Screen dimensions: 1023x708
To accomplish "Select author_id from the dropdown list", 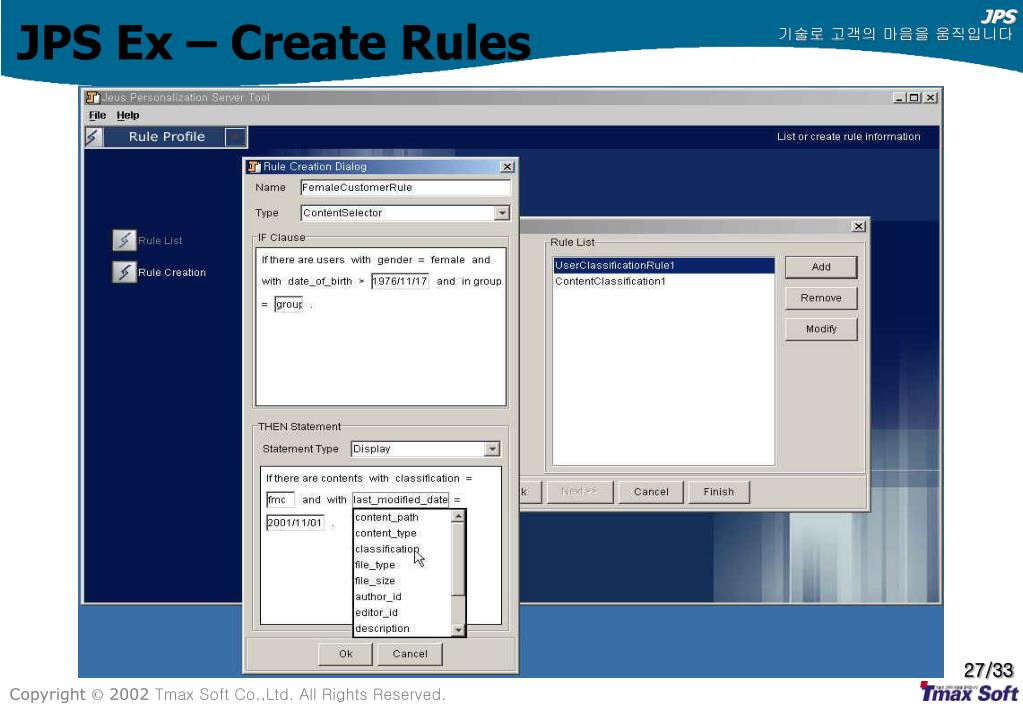I will [x=402, y=596].
